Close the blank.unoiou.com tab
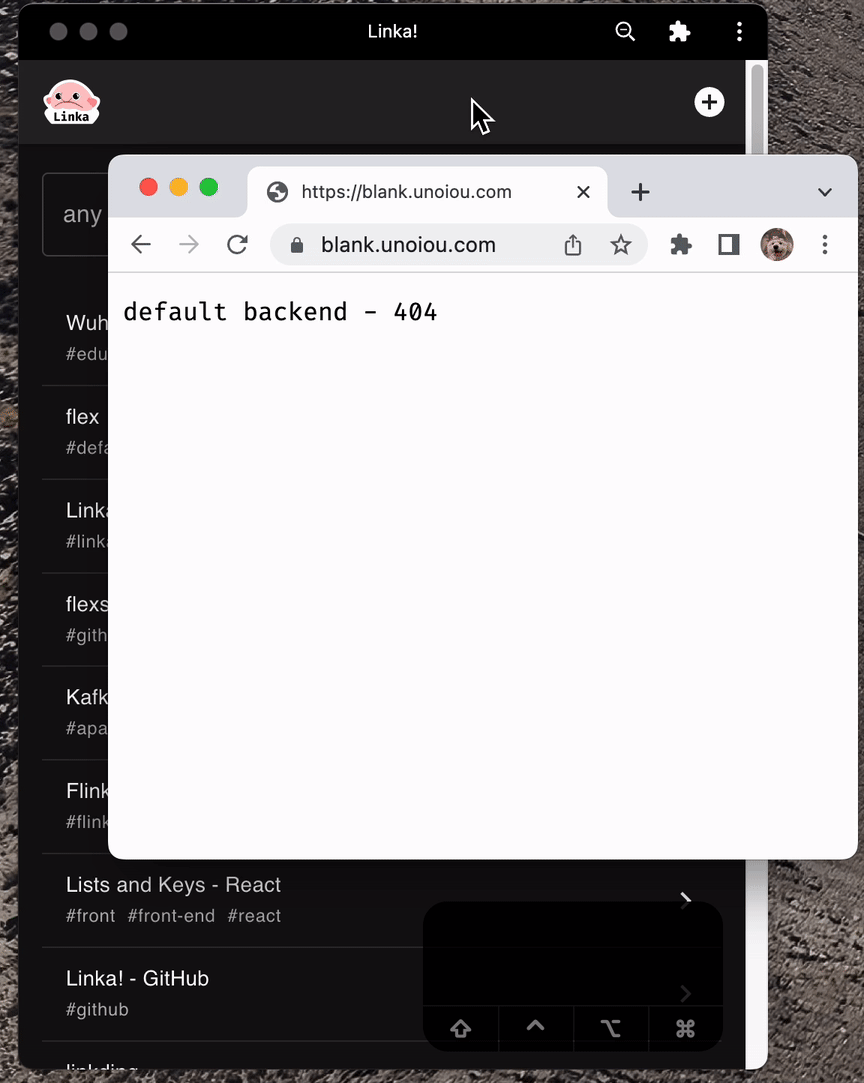This screenshot has width=864, height=1083. pyautogui.click(x=583, y=192)
